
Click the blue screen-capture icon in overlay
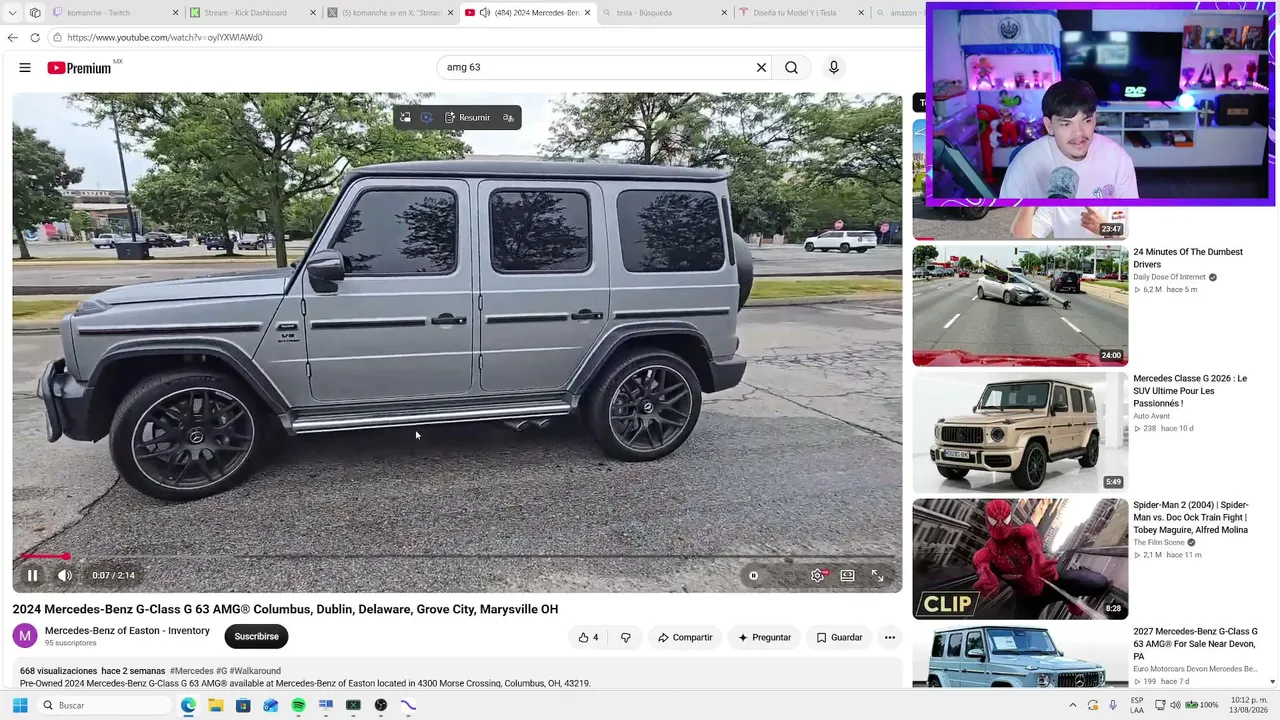(x=427, y=118)
